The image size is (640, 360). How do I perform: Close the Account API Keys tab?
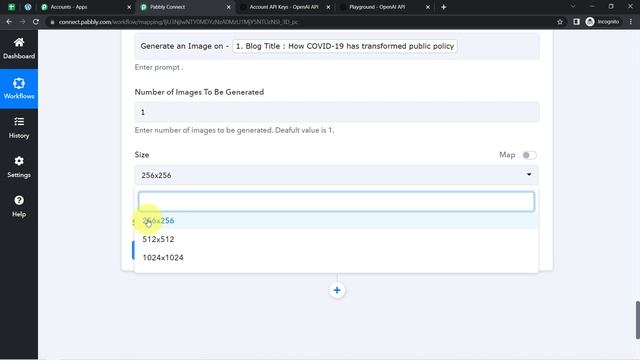click(328, 7)
